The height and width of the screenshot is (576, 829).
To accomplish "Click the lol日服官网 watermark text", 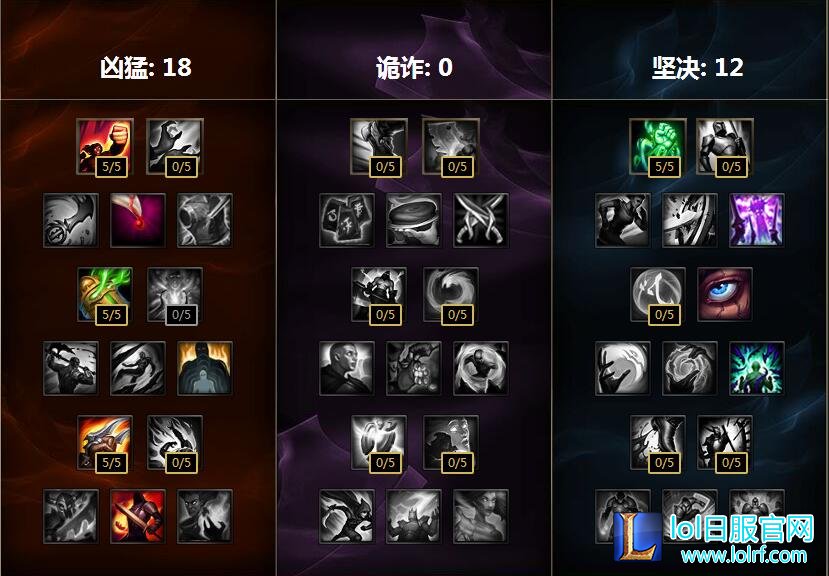I will (742, 528).
